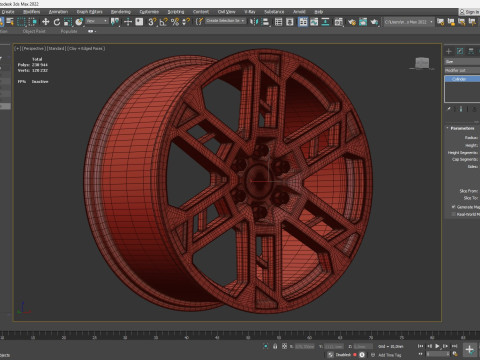The width and height of the screenshot is (480, 360).
Task: Open the Curve Editor icon
Action: (x=314, y=22)
